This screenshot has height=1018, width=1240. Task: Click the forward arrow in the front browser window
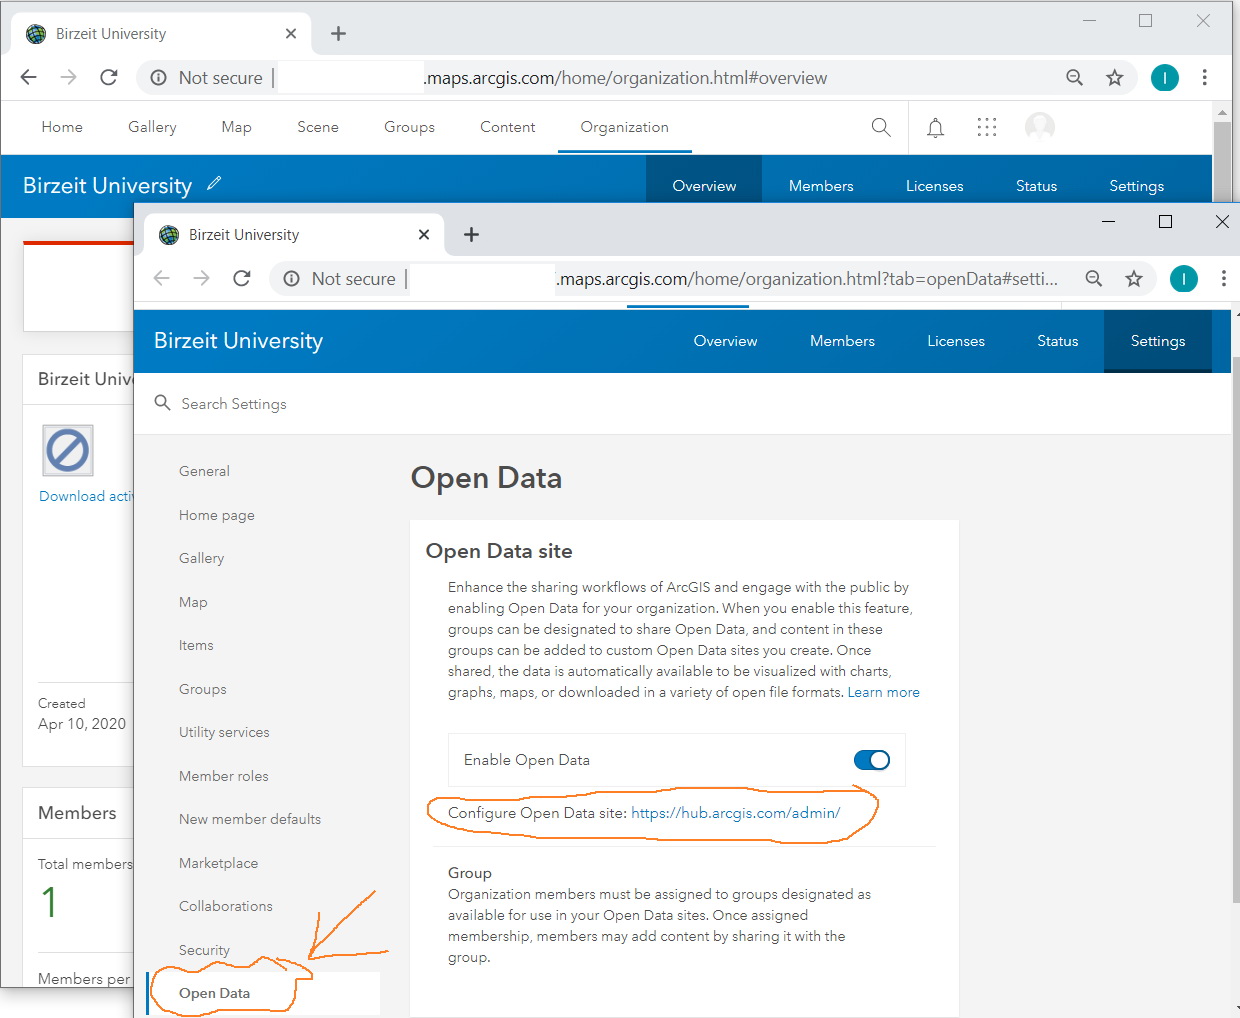(x=201, y=278)
